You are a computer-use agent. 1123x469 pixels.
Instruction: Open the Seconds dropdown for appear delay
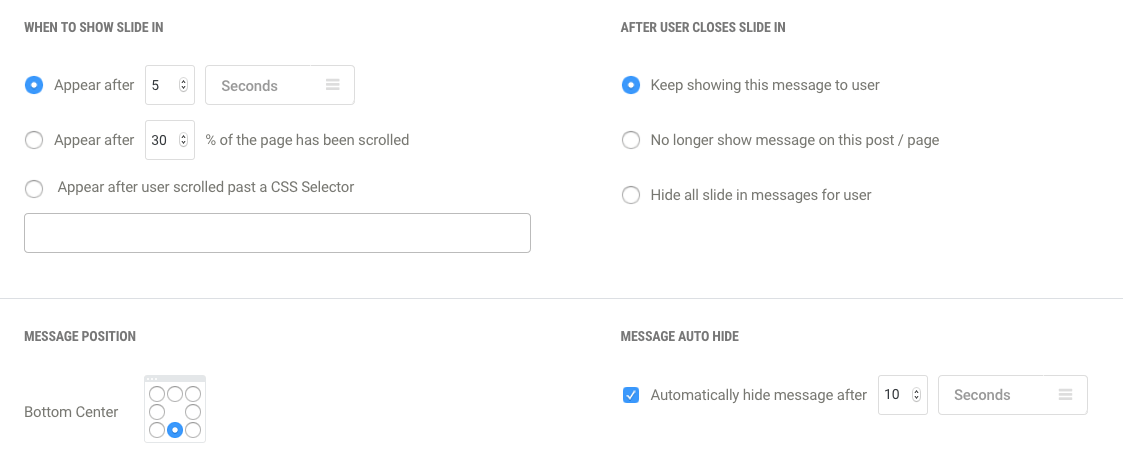pos(280,86)
